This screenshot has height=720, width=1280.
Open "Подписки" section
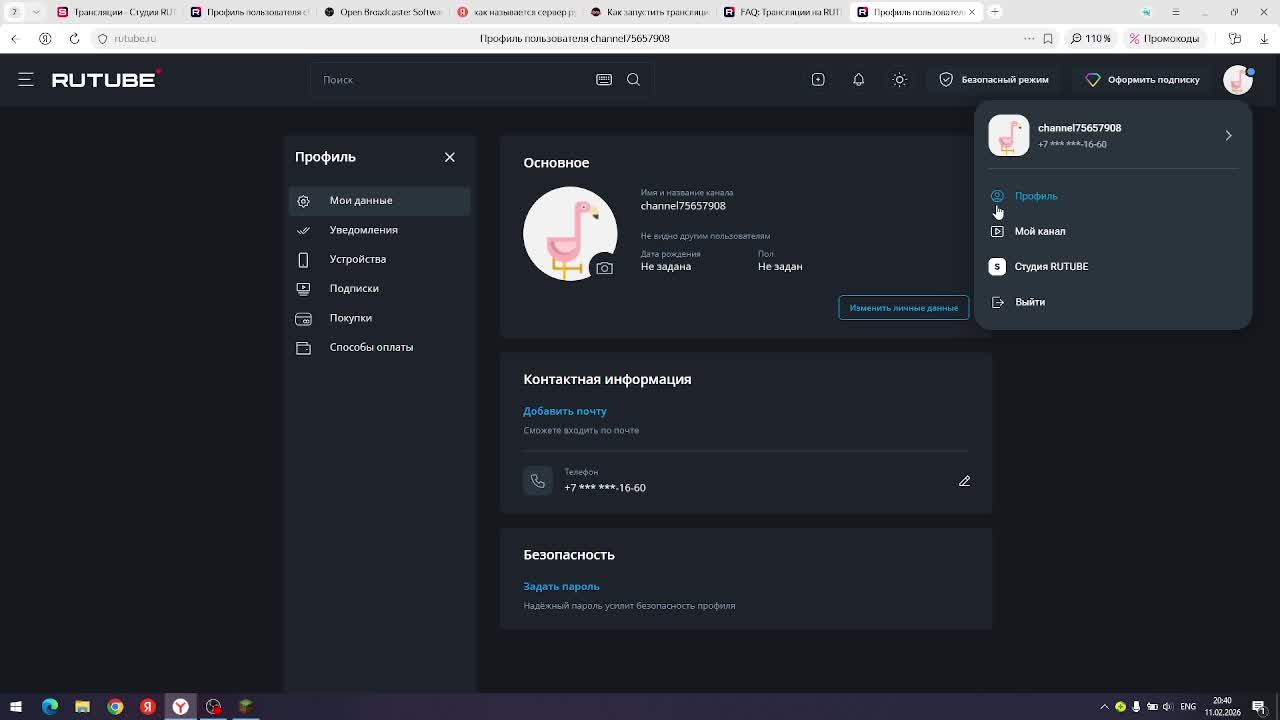click(x=380, y=288)
